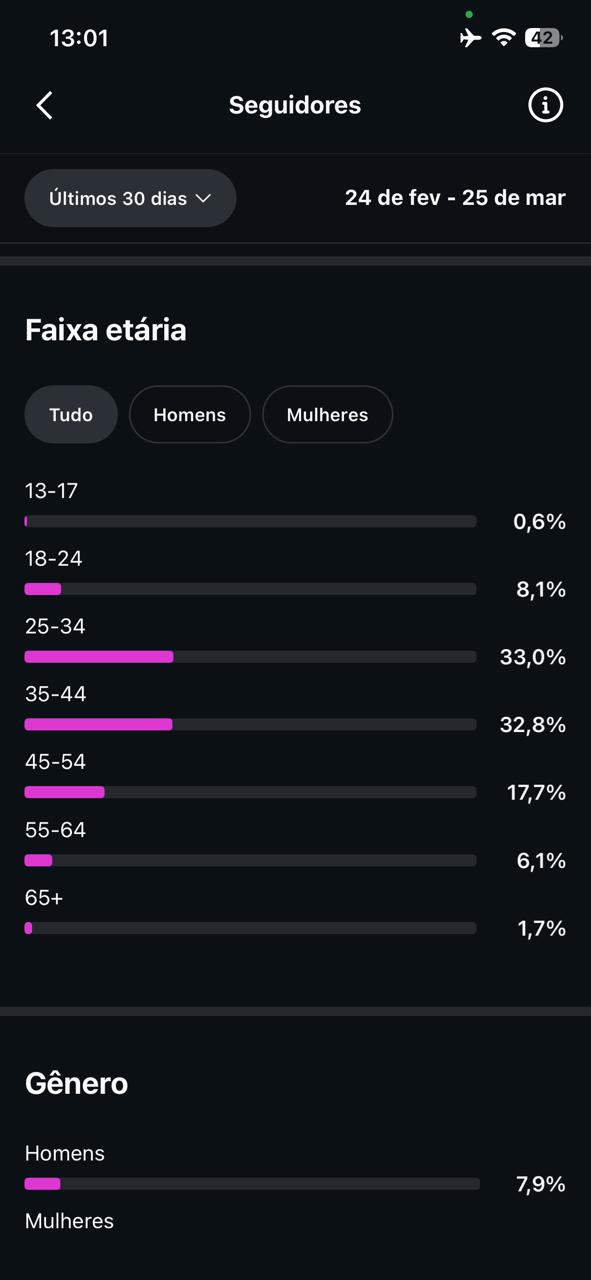This screenshot has width=591, height=1280.
Task: Select the Tudo filter
Action: click(x=70, y=414)
